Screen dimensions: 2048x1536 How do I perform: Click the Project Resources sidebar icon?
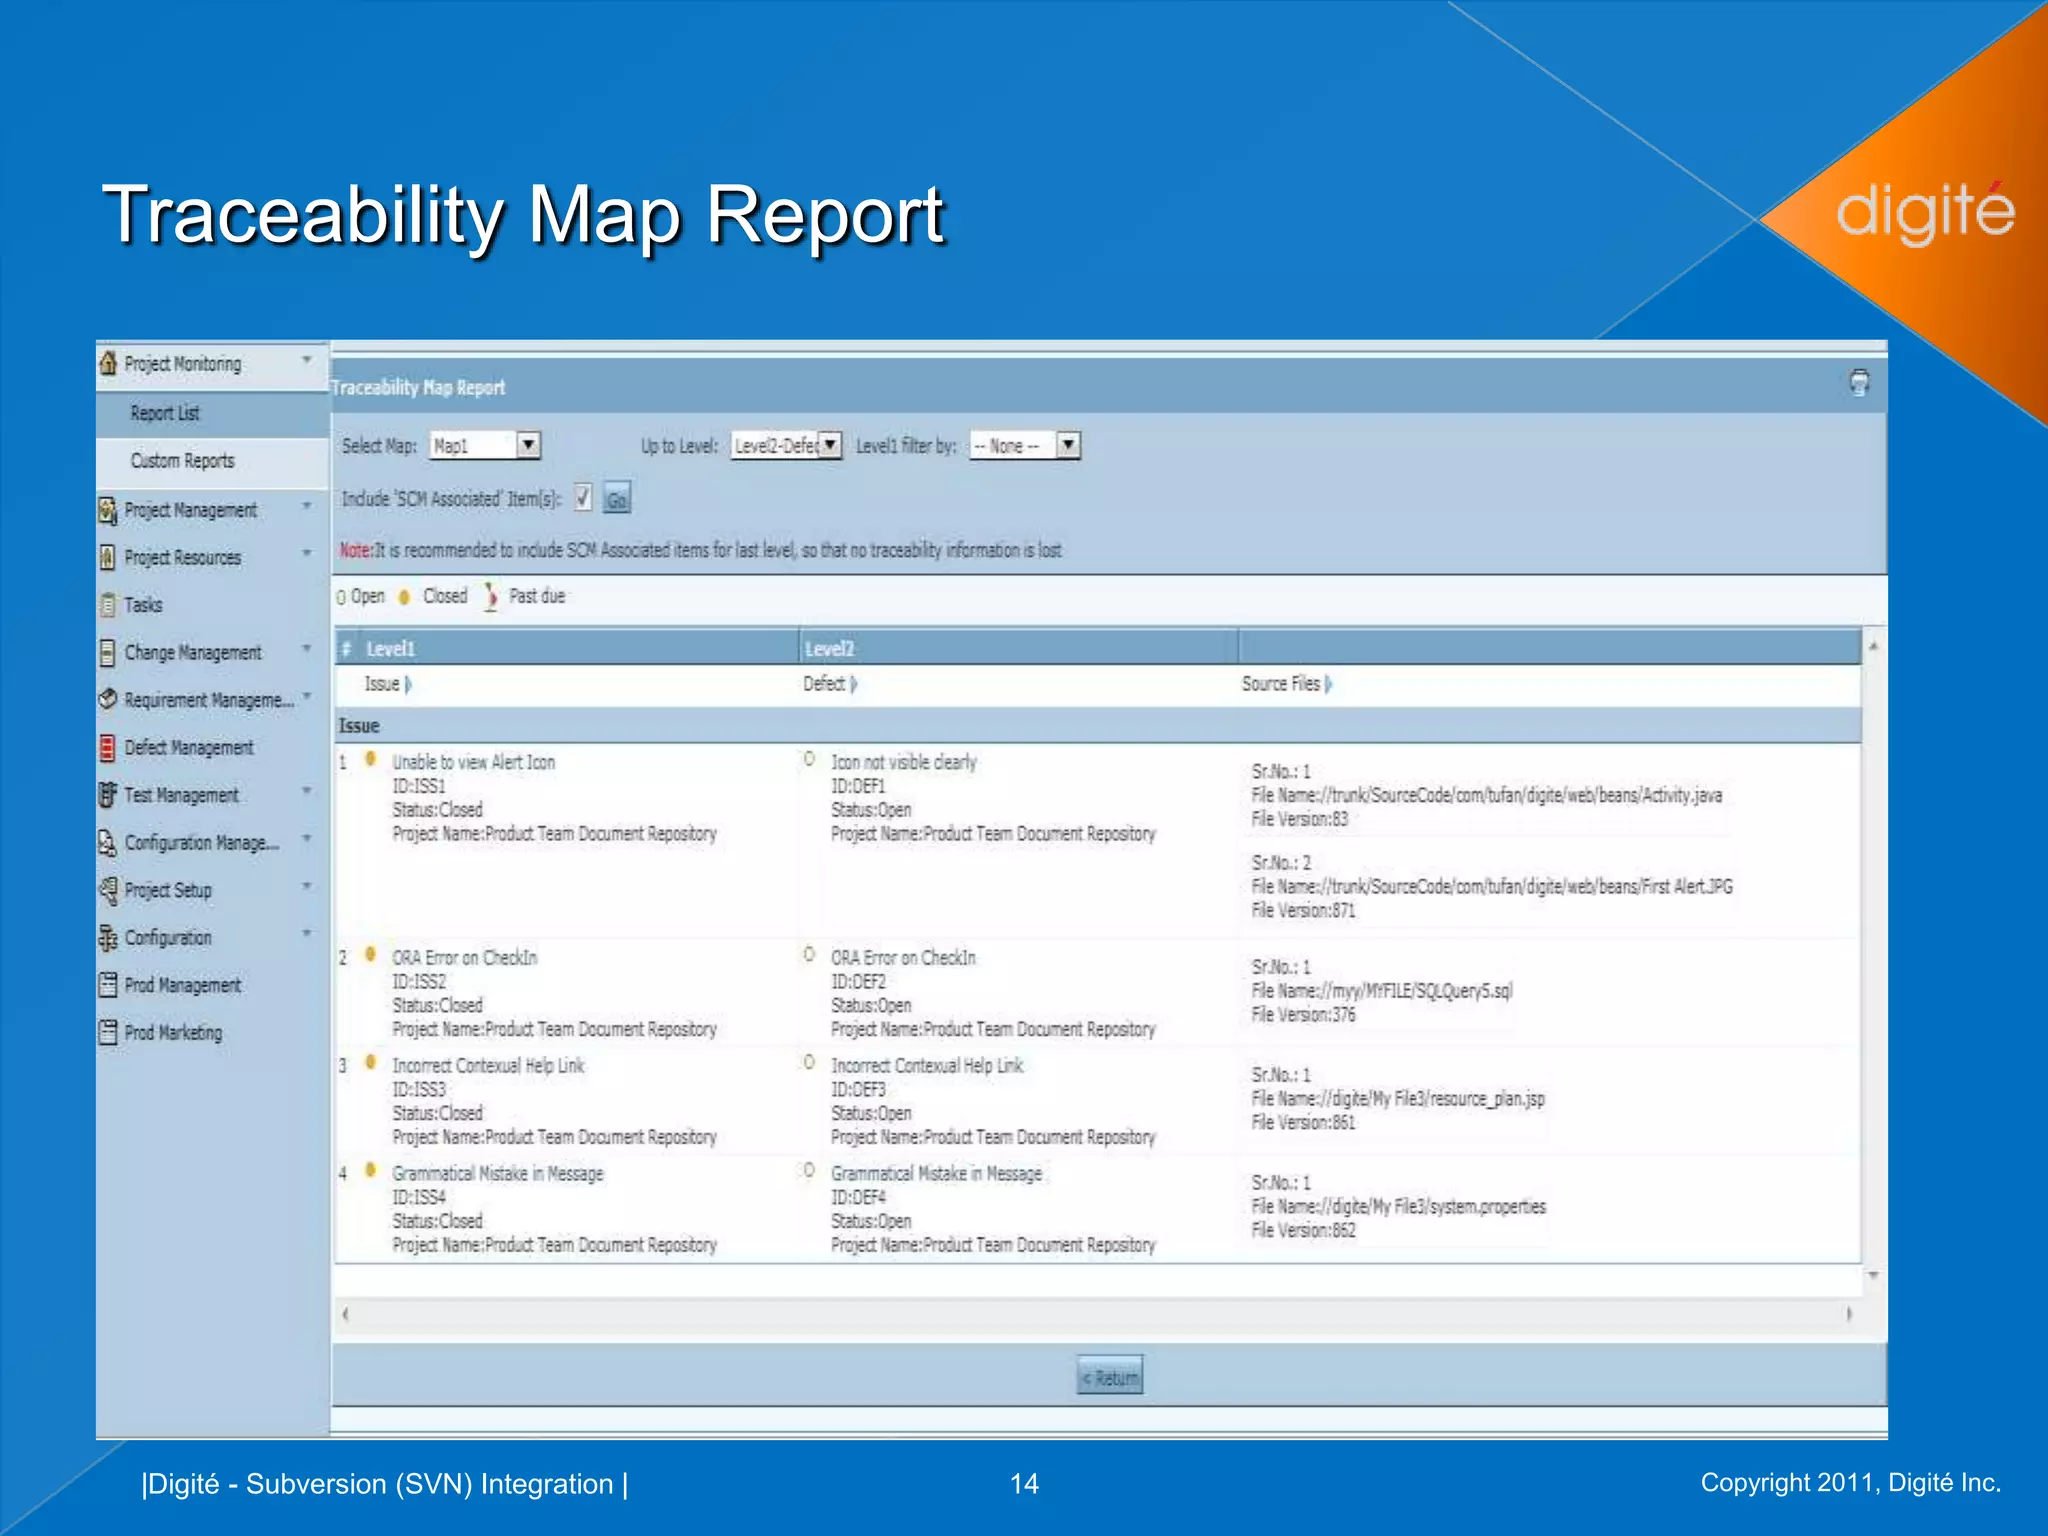(108, 557)
